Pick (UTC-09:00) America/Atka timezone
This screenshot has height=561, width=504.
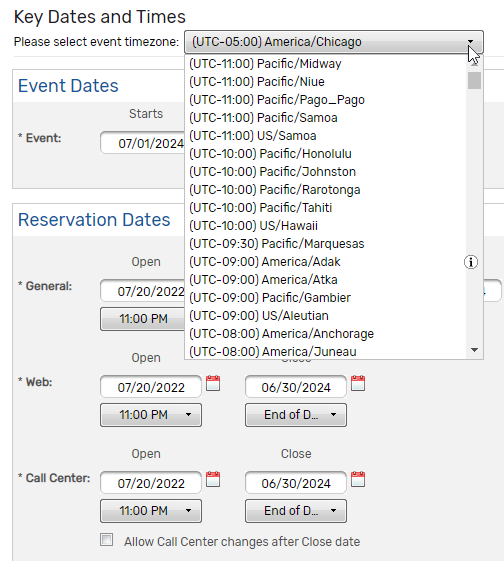(x=326, y=280)
